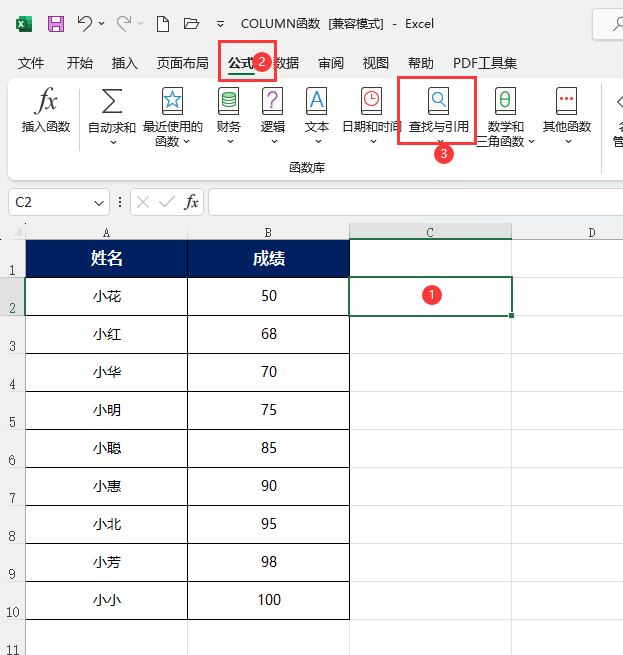The height and width of the screenshot is (655, 623).
Task: Expand the 文本 dropdown arrow
Action: point(318,142)
